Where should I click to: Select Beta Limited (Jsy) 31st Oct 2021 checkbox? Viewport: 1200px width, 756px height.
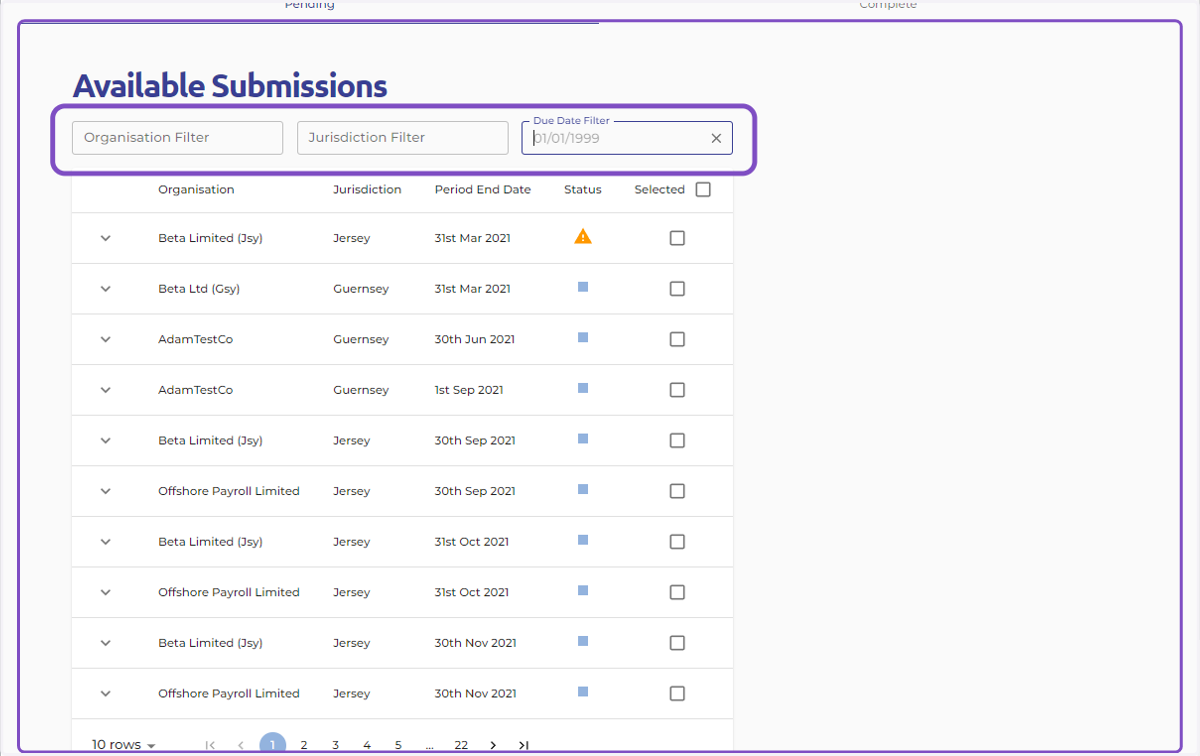677,541
